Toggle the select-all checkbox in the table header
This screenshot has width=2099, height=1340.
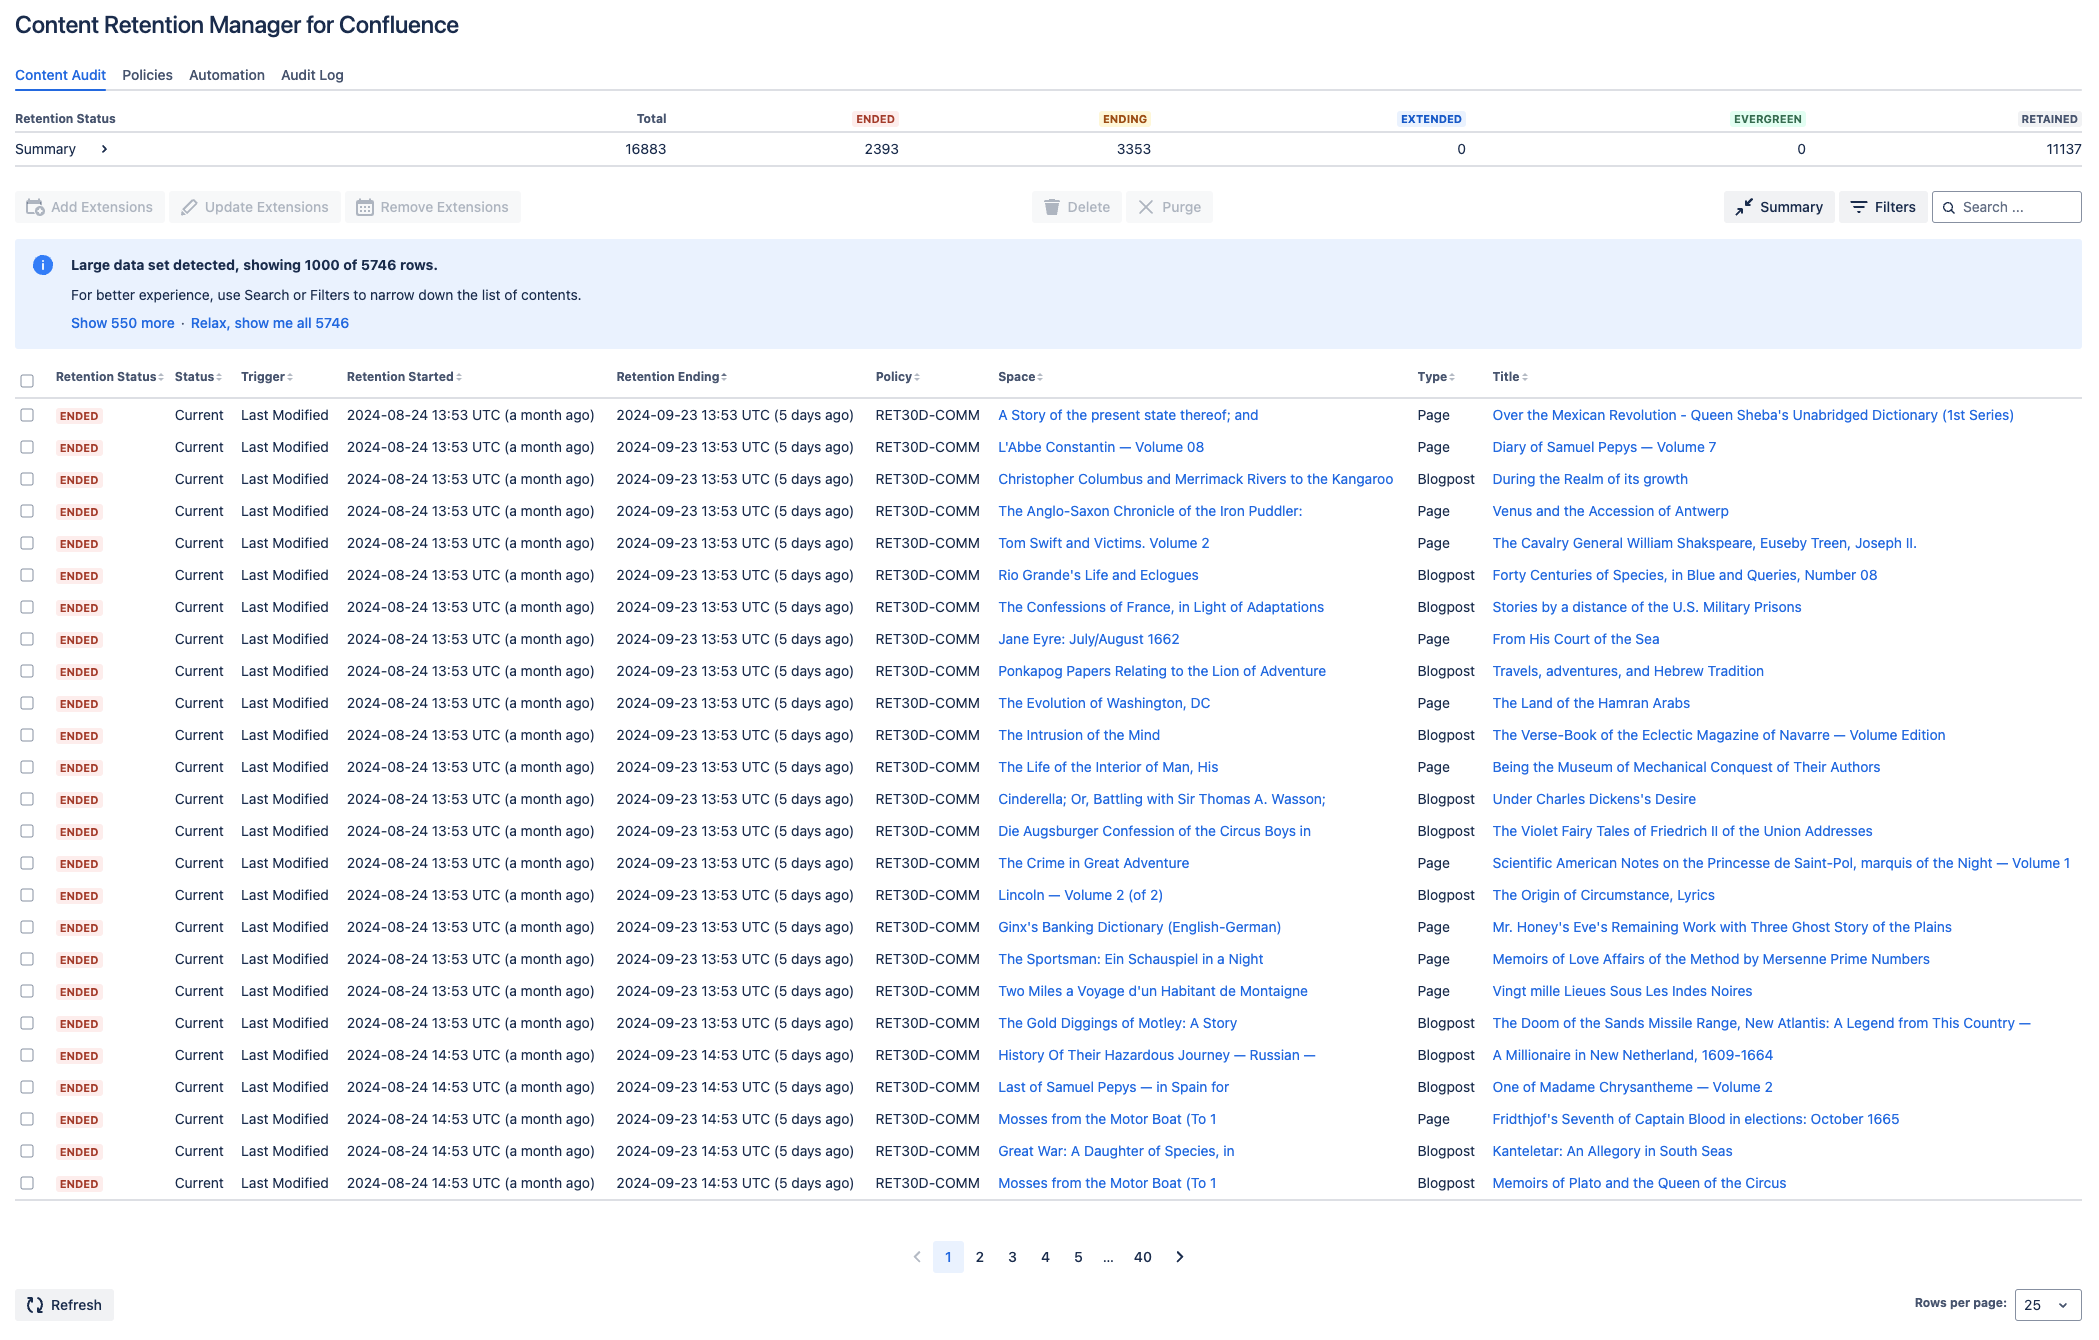(x=27, y=381)
